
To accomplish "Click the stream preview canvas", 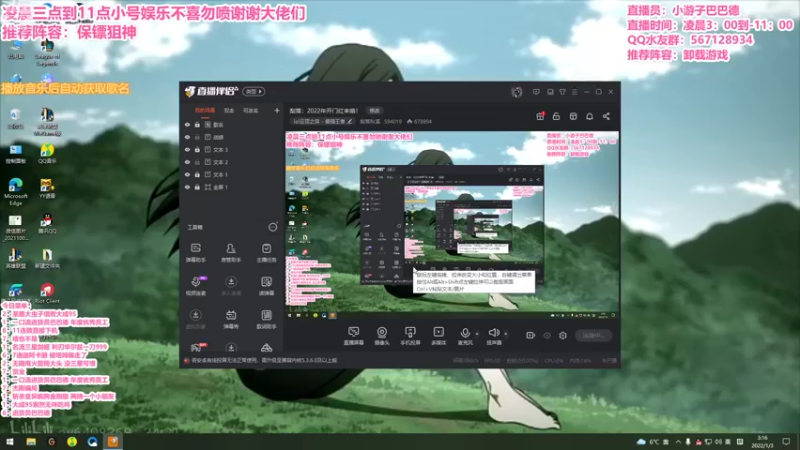I will [452, 225].
